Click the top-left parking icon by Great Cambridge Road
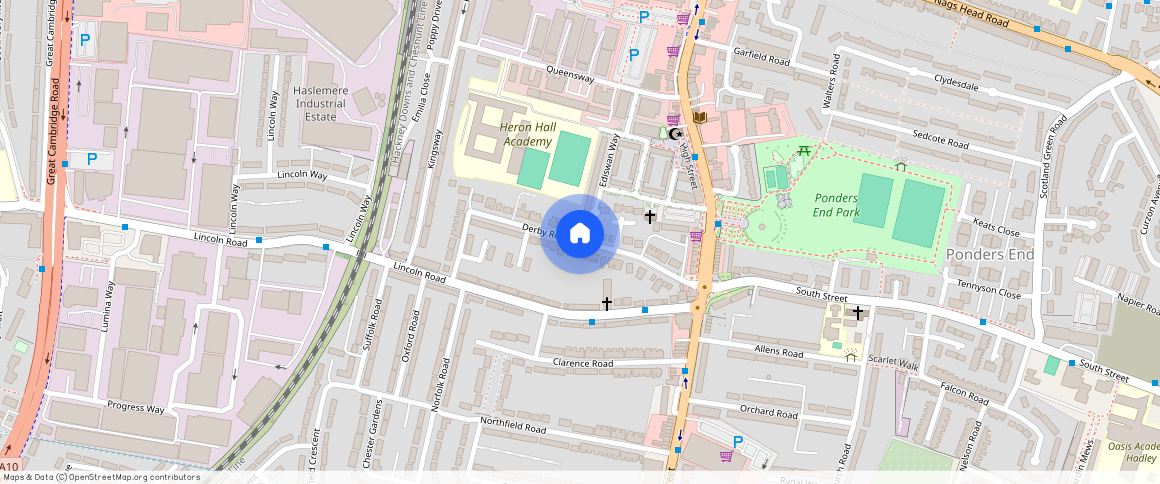Screen dimensions: 1160x484 click(x=85, y=40)
